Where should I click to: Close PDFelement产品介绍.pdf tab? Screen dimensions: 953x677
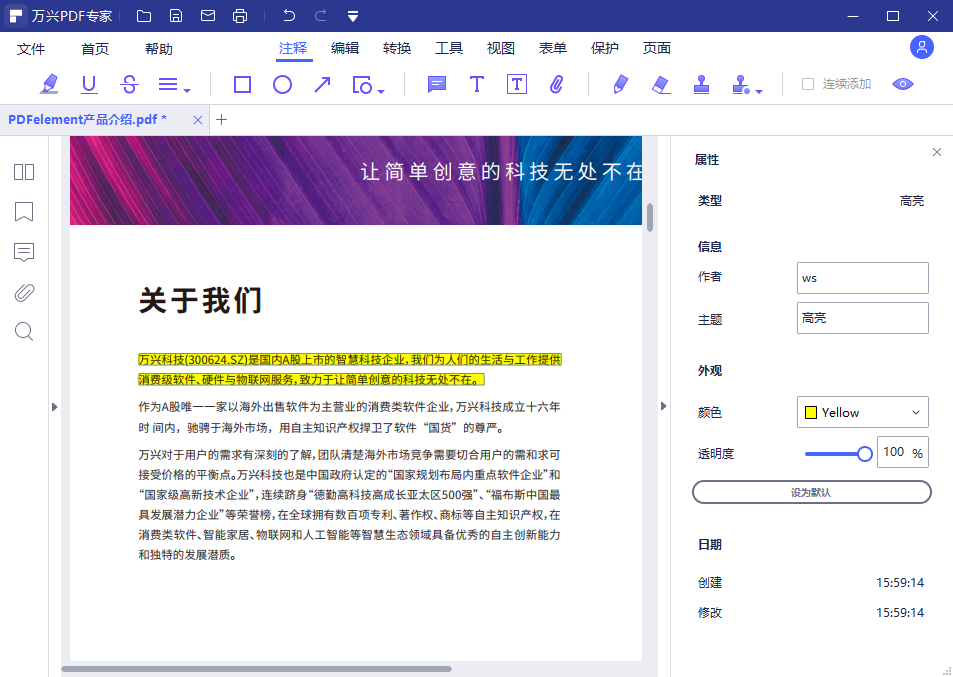tap(198, 120)
